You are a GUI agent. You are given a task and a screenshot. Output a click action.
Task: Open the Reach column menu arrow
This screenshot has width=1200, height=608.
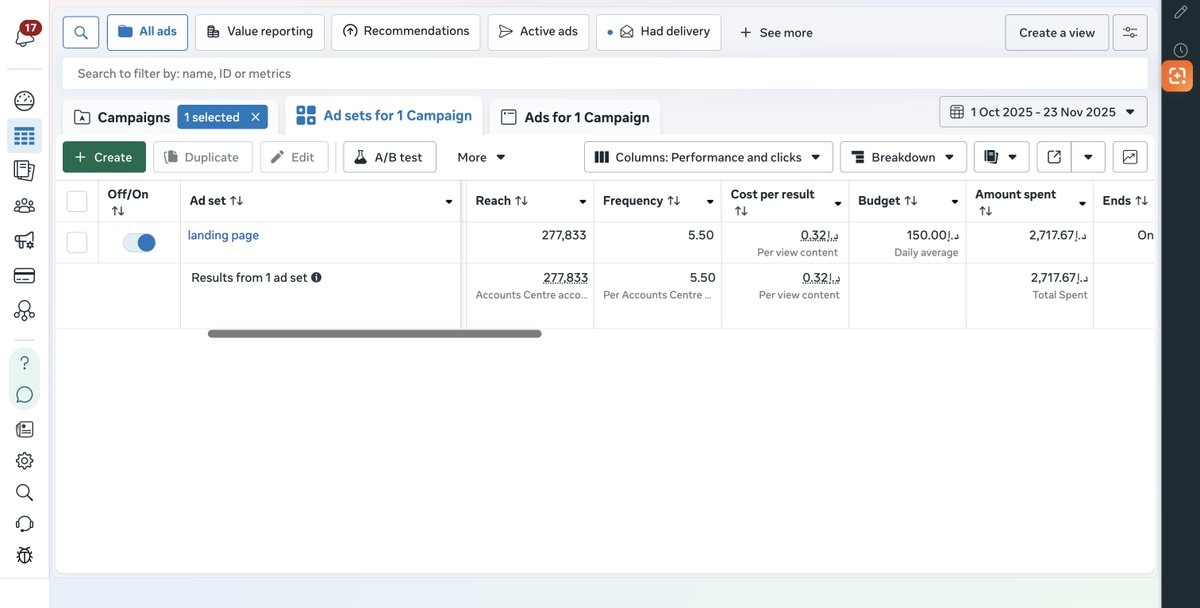pyautogui.click(x=582, y=202)
